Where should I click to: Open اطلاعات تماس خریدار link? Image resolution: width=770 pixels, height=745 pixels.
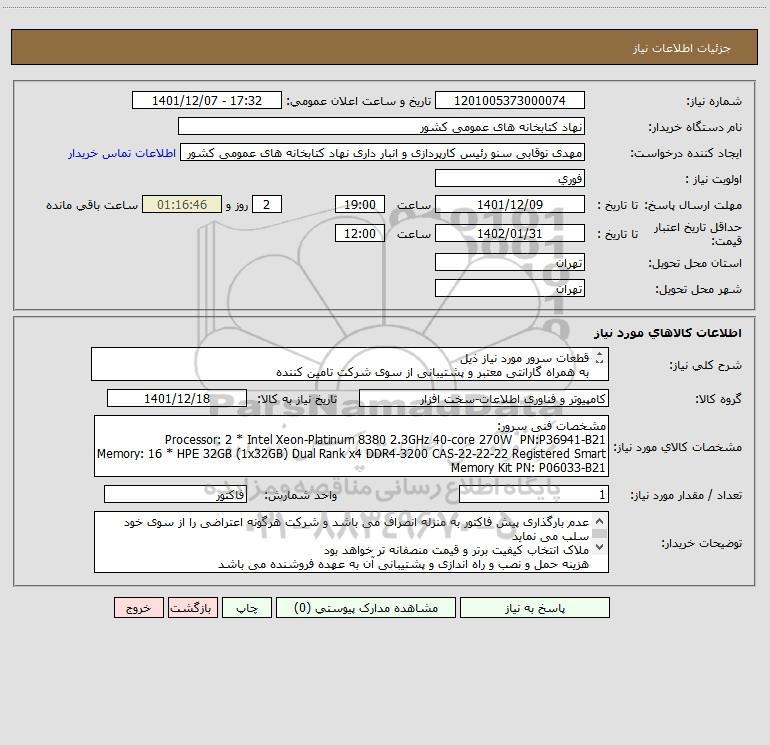click(122, 153)
